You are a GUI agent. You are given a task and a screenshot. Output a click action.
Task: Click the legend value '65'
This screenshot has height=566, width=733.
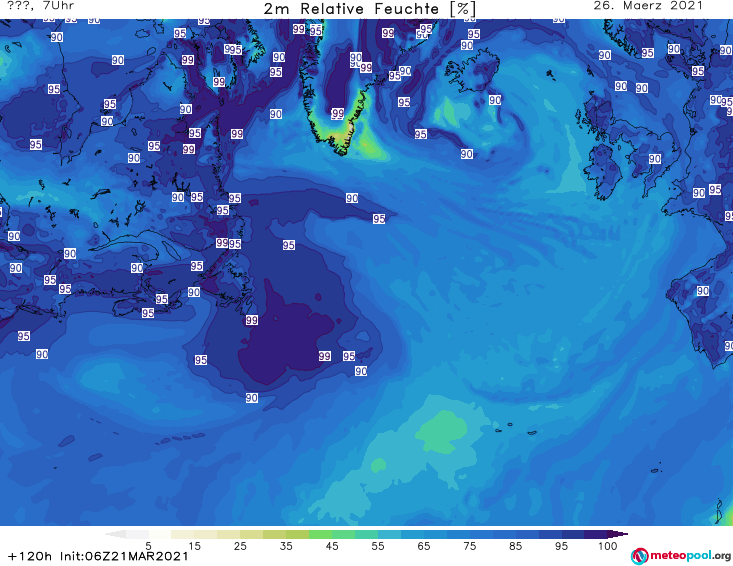tap(424, 546)
